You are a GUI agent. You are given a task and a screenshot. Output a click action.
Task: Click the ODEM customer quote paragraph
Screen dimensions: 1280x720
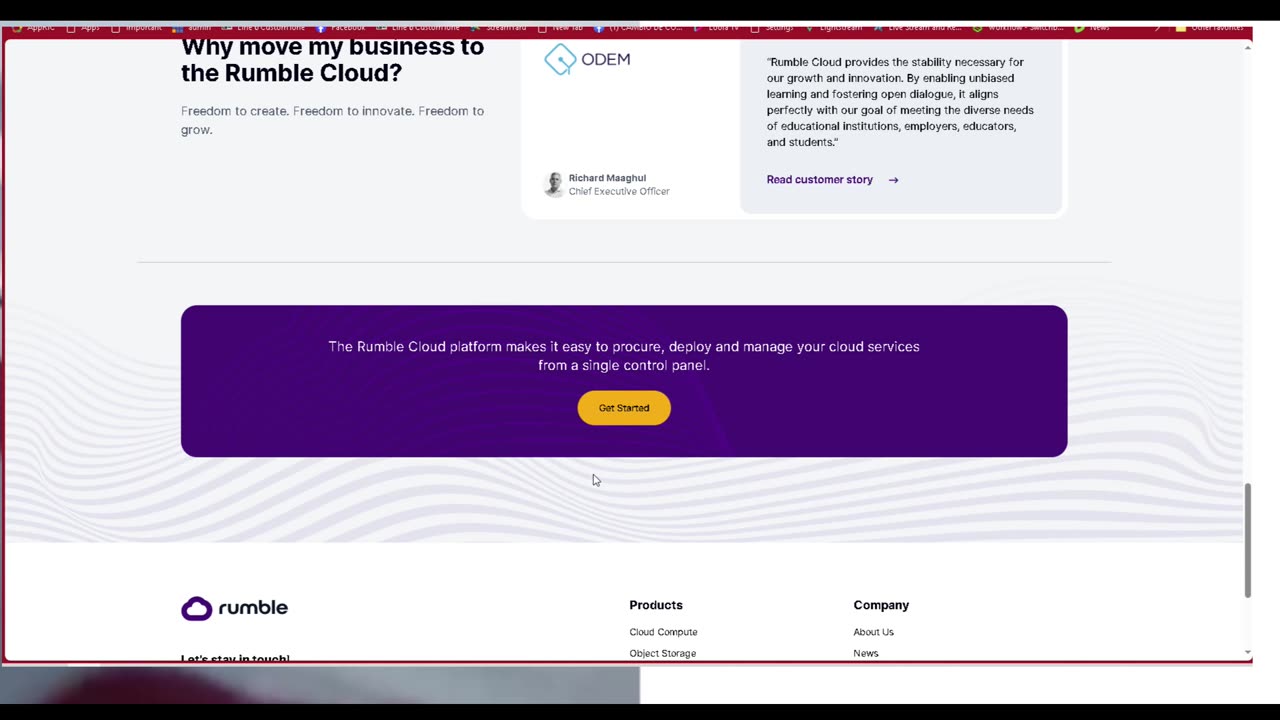pyautogui.click(x=900, y=102)
